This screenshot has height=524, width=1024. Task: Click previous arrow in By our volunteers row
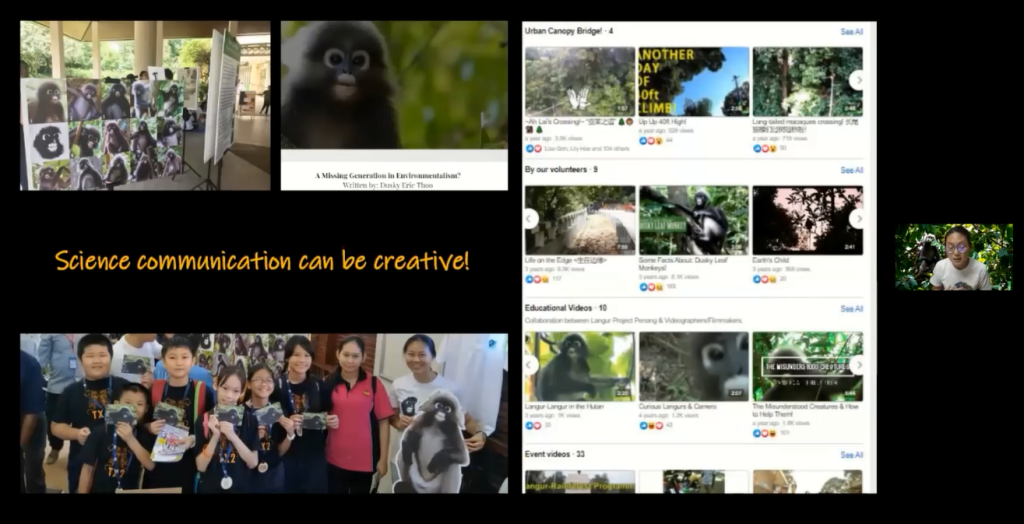point(531,218)
